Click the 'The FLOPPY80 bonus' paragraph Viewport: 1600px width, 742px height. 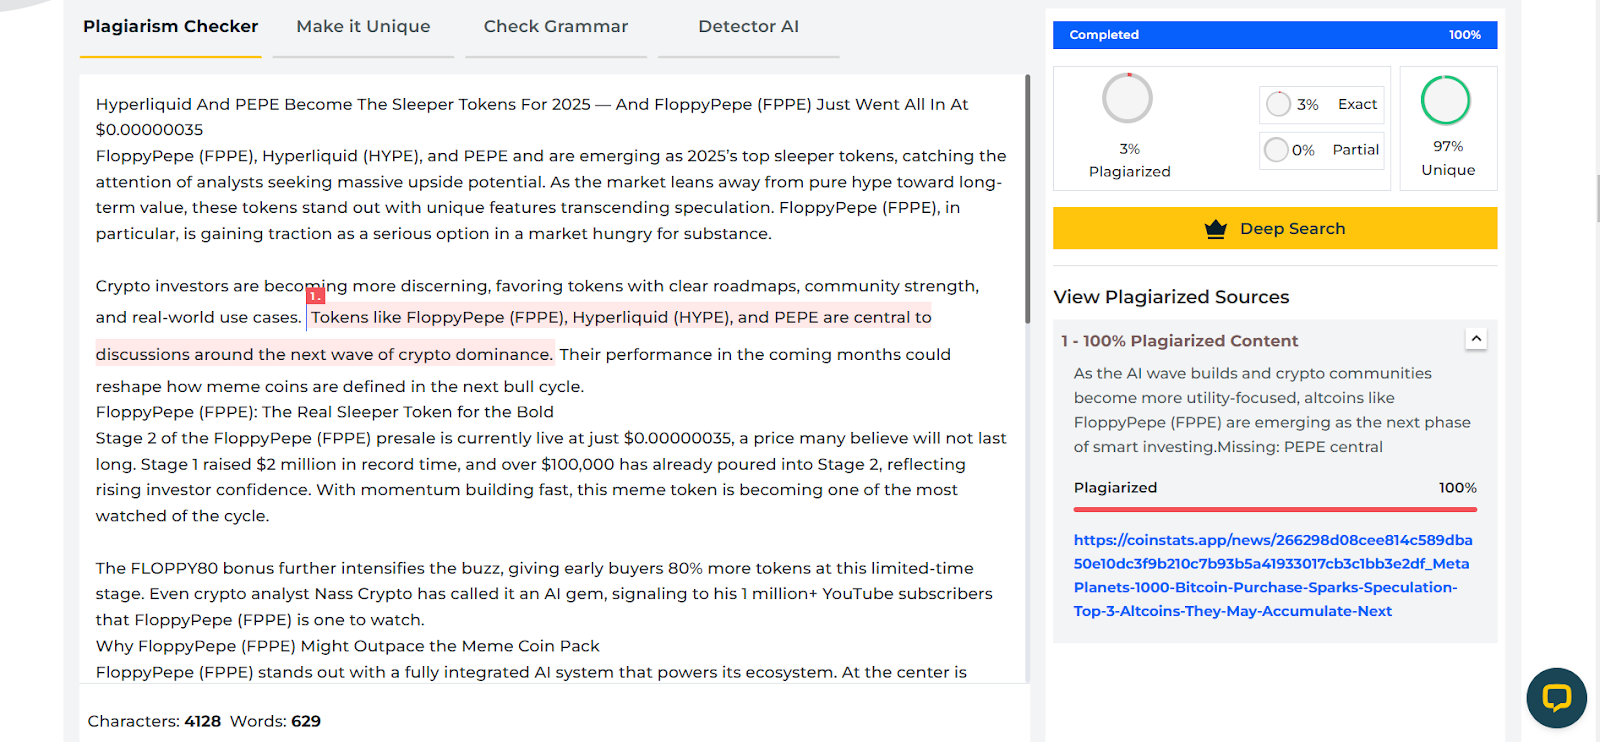tap(544, 594)
